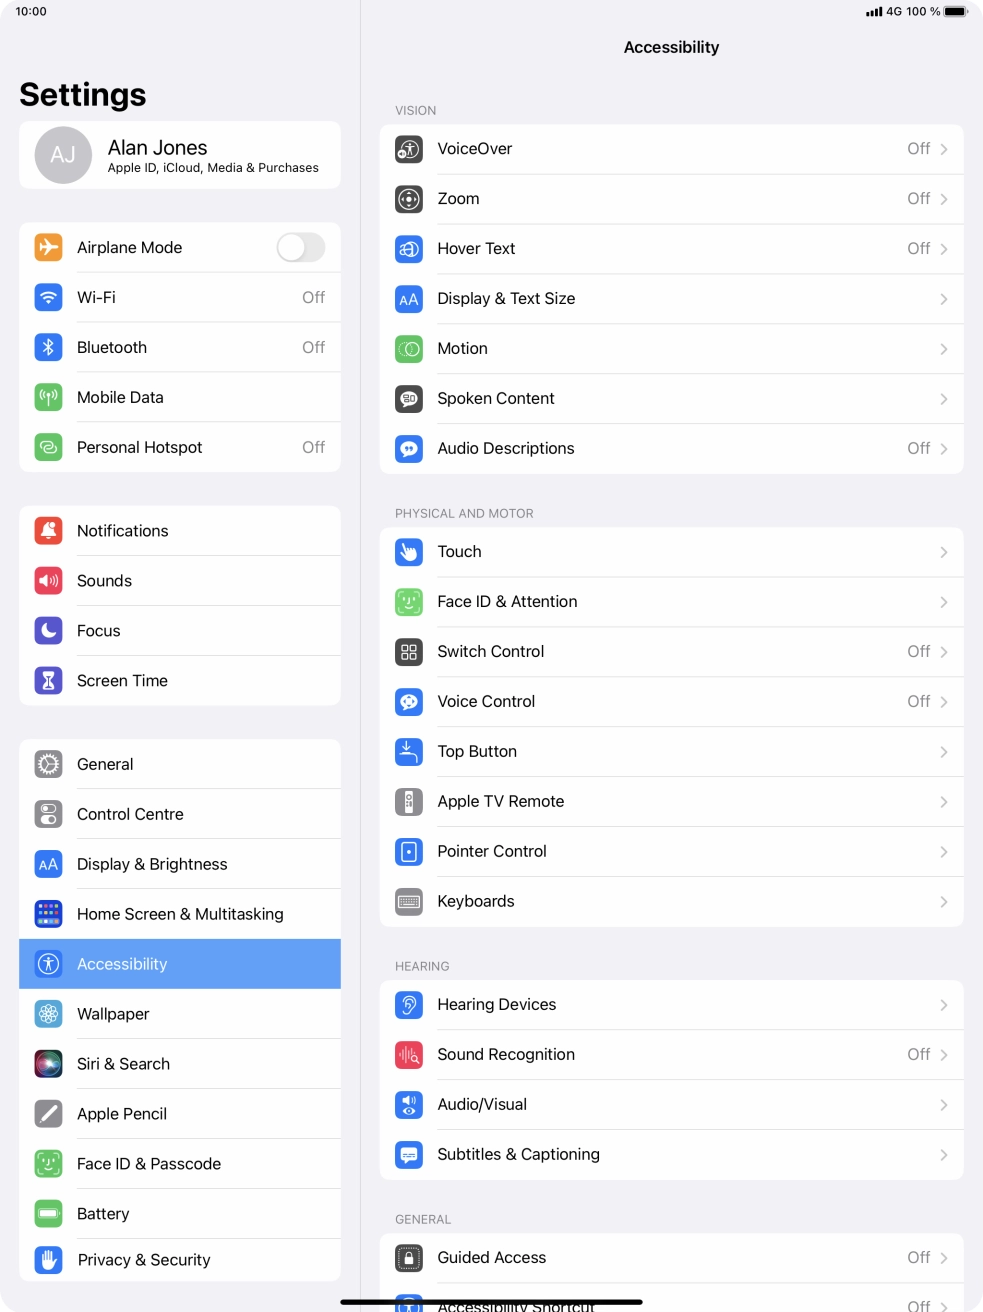Open Subtitles & Captioning settings

pos(672,1155)
